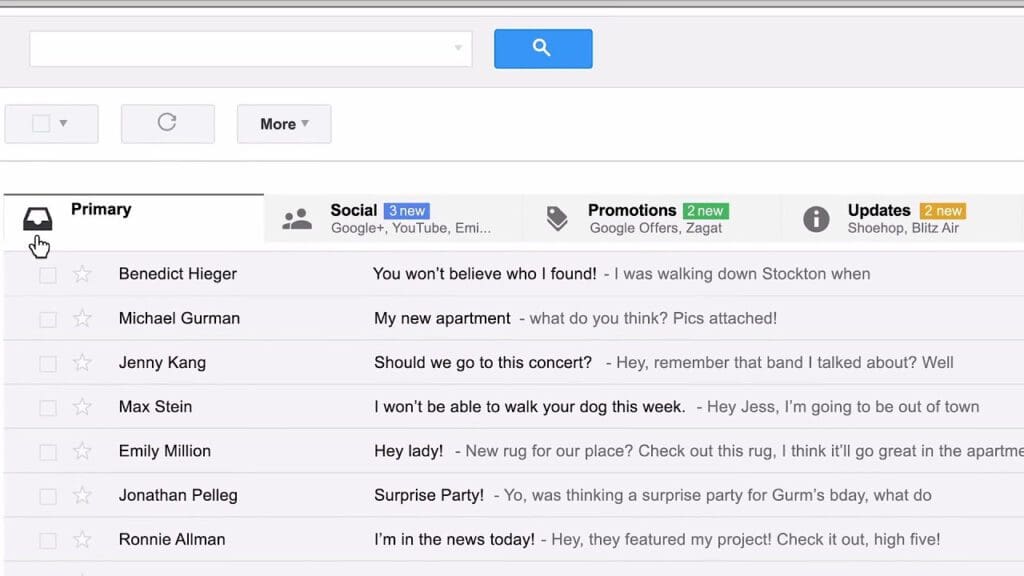Click the refresh icon above the inbox
1024x576 pixels.
tap(167, 123)
